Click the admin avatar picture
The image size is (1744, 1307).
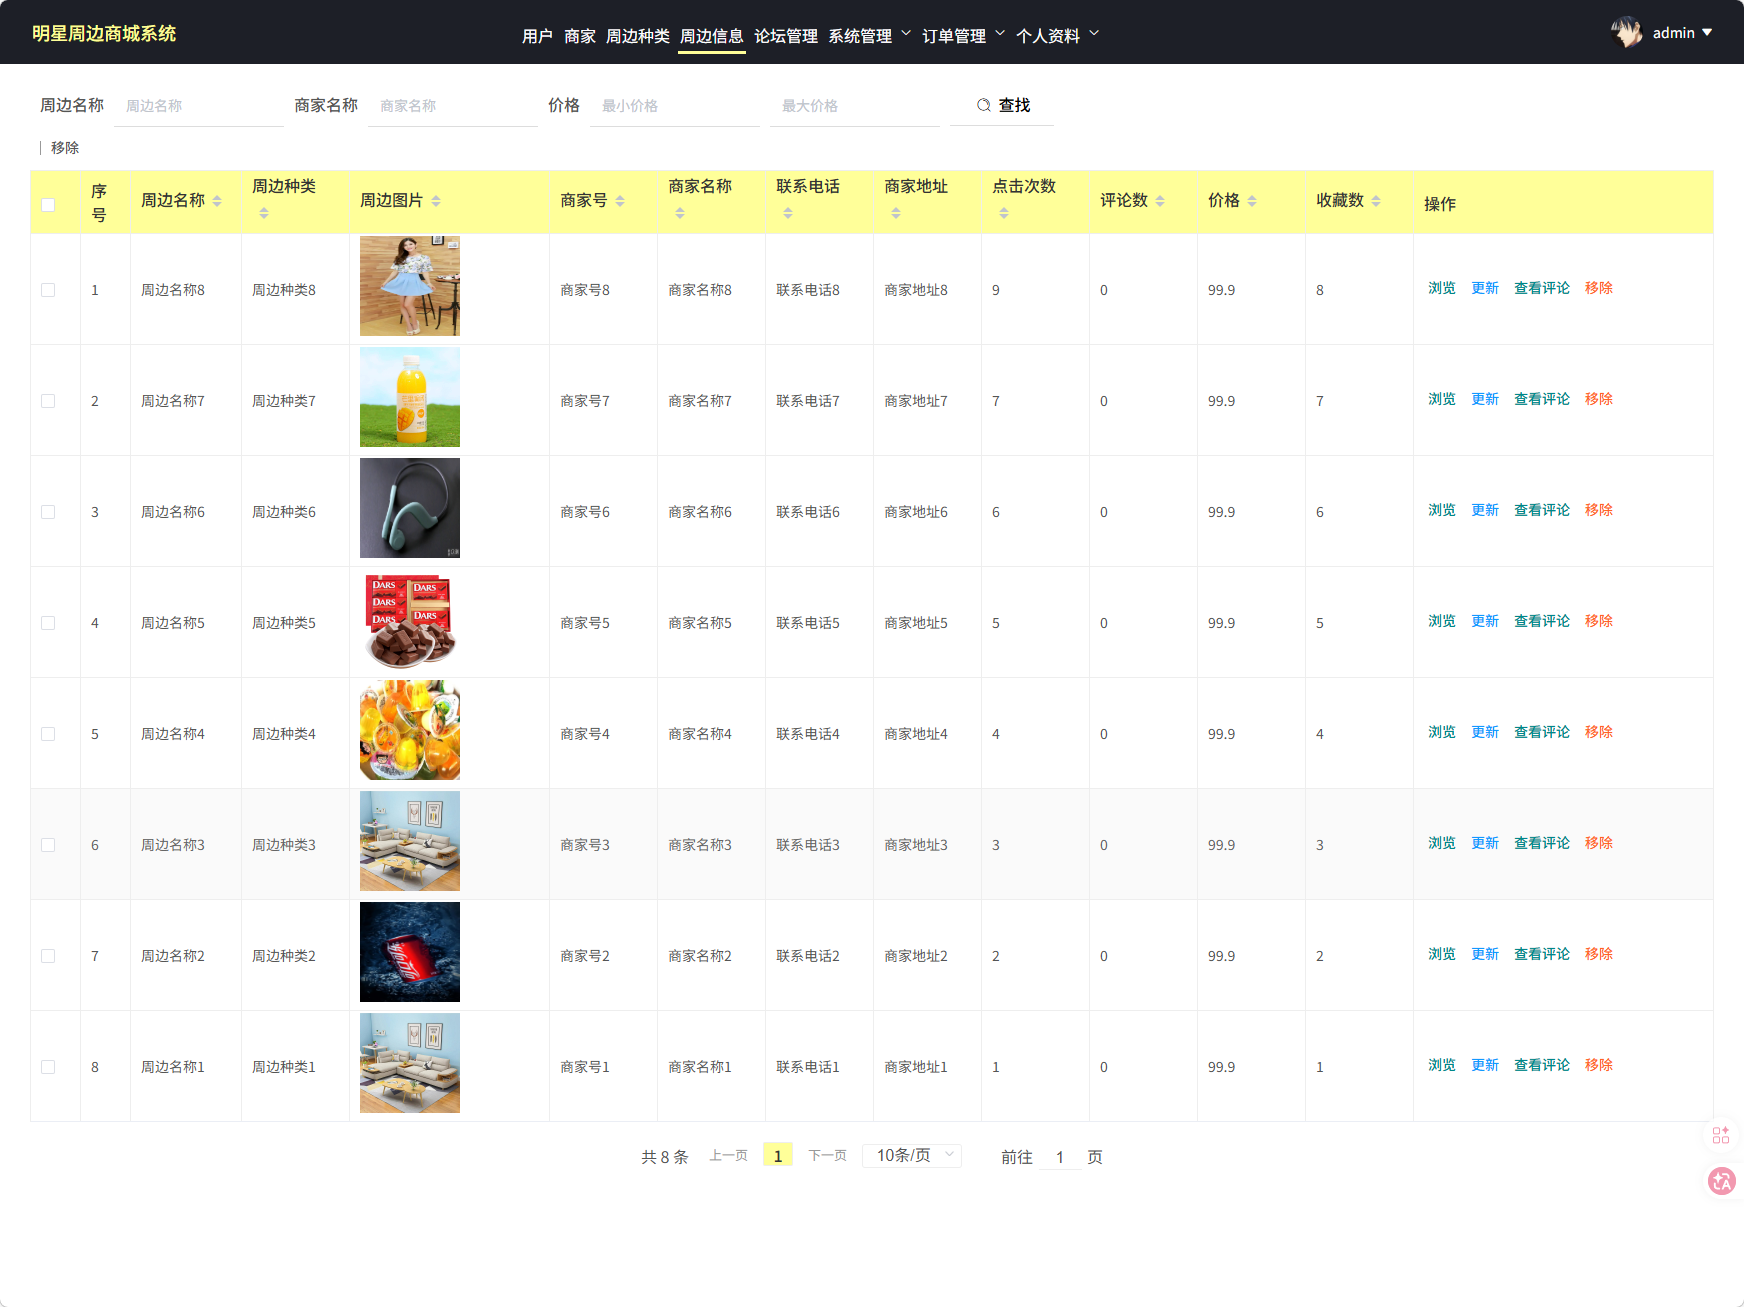(1627, 33)
